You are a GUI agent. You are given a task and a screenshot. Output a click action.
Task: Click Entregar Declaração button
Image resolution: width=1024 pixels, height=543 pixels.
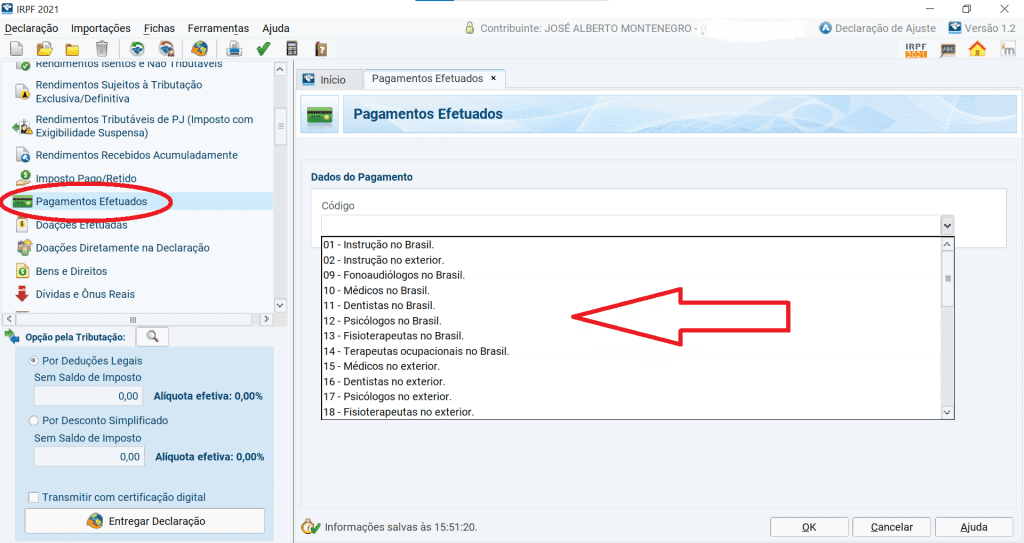point(145,521)
